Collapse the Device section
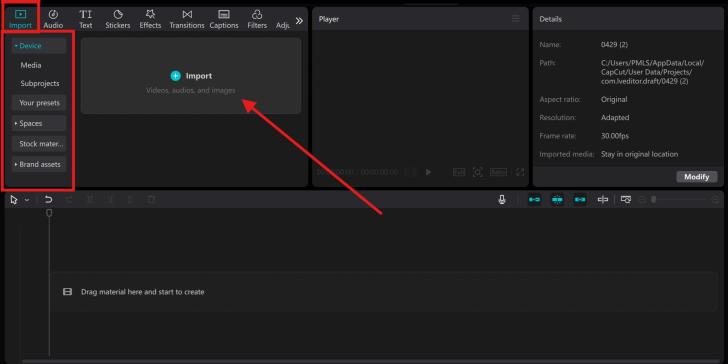Viewport: 728px width, 364px height. (39, 46)
